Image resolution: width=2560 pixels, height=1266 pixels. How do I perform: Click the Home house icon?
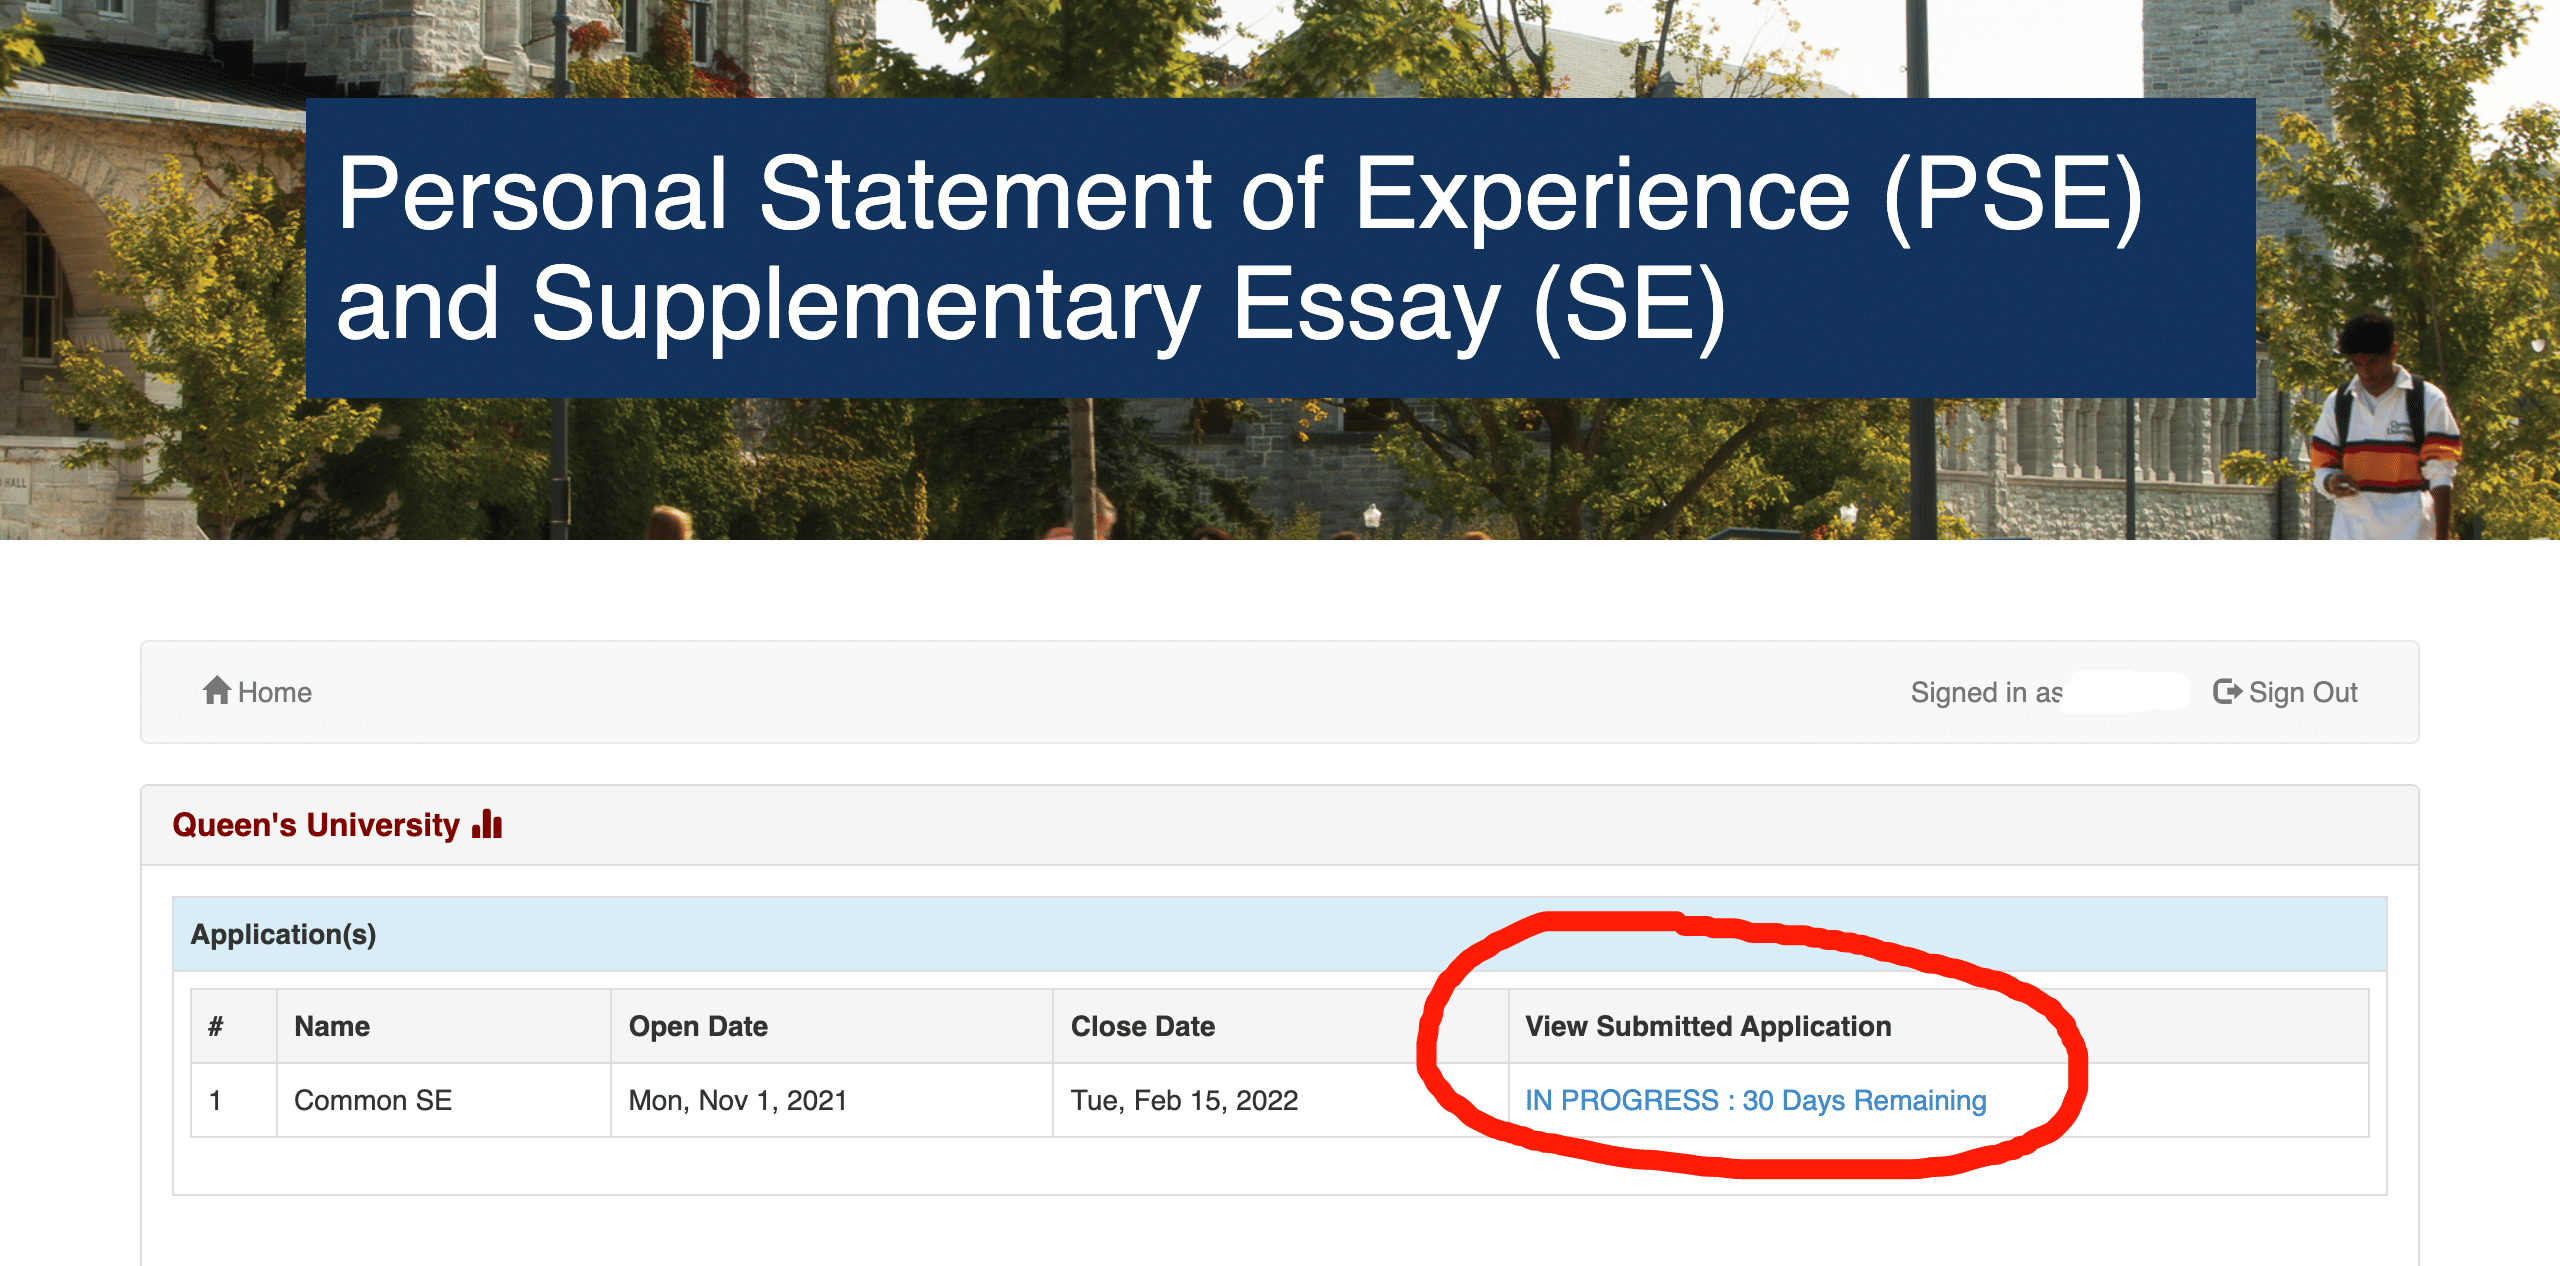[216, 691]
